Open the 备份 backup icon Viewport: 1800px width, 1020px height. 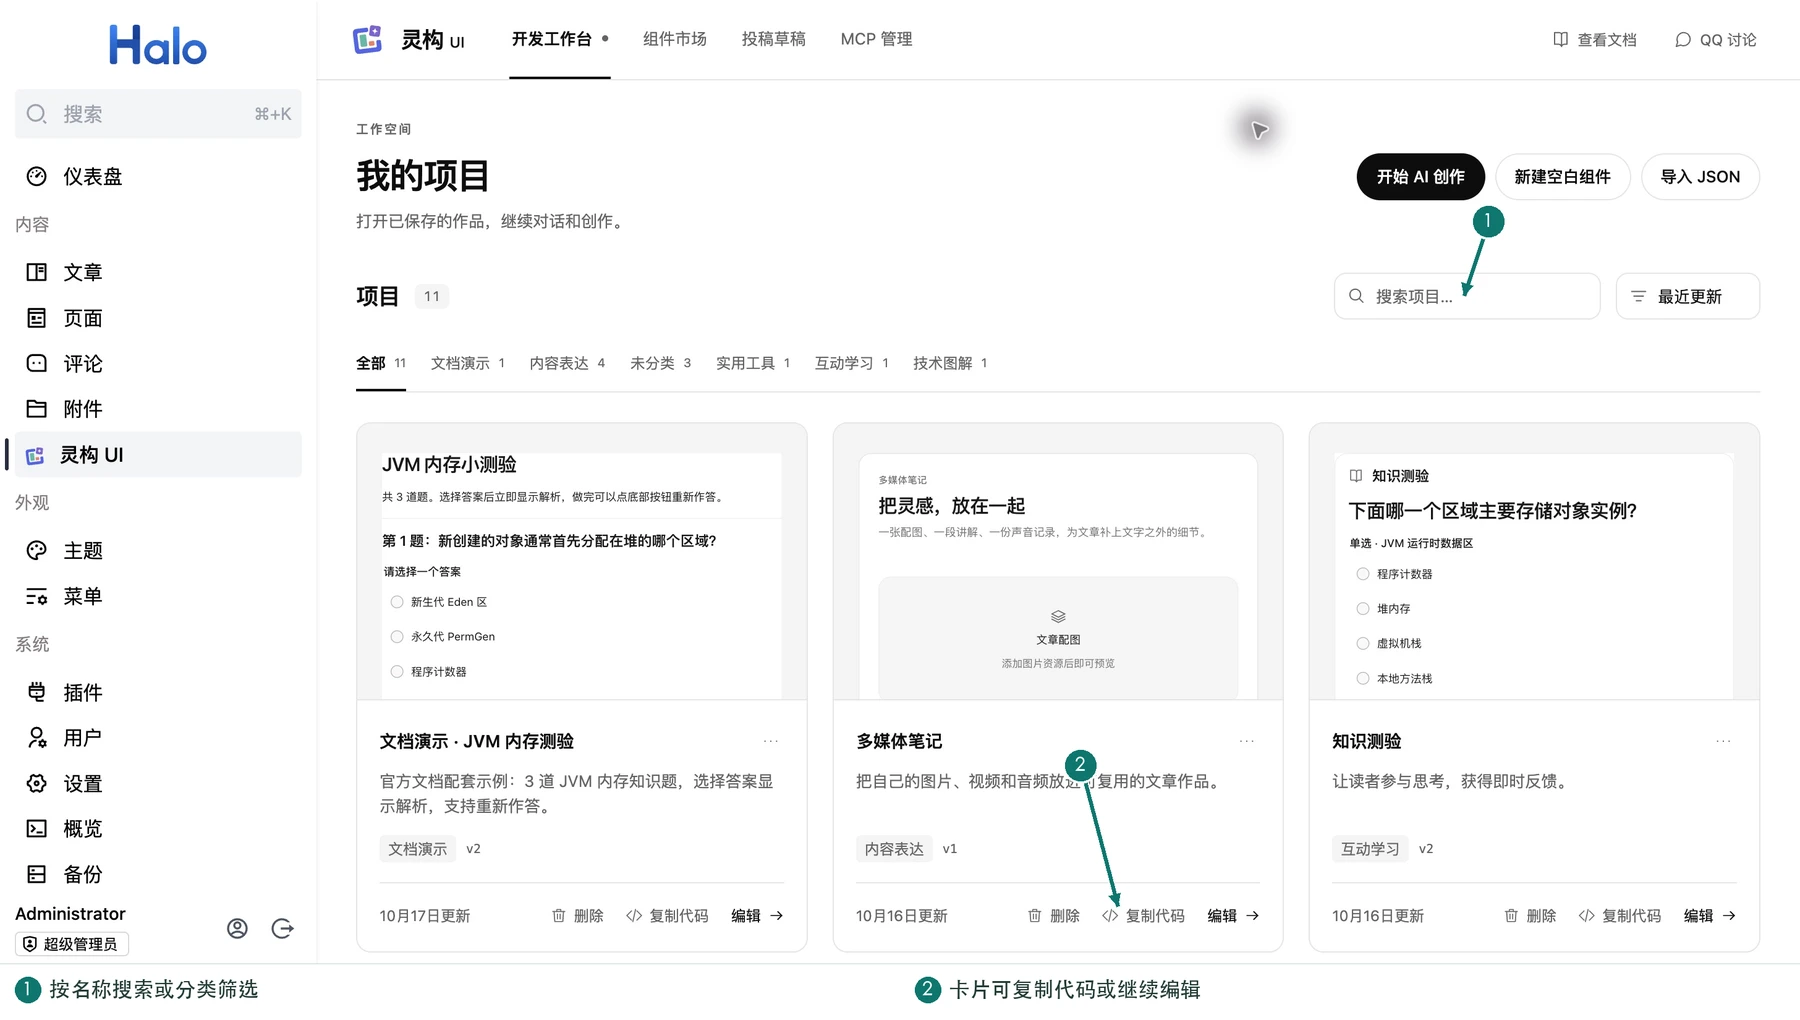coord(37,874)
